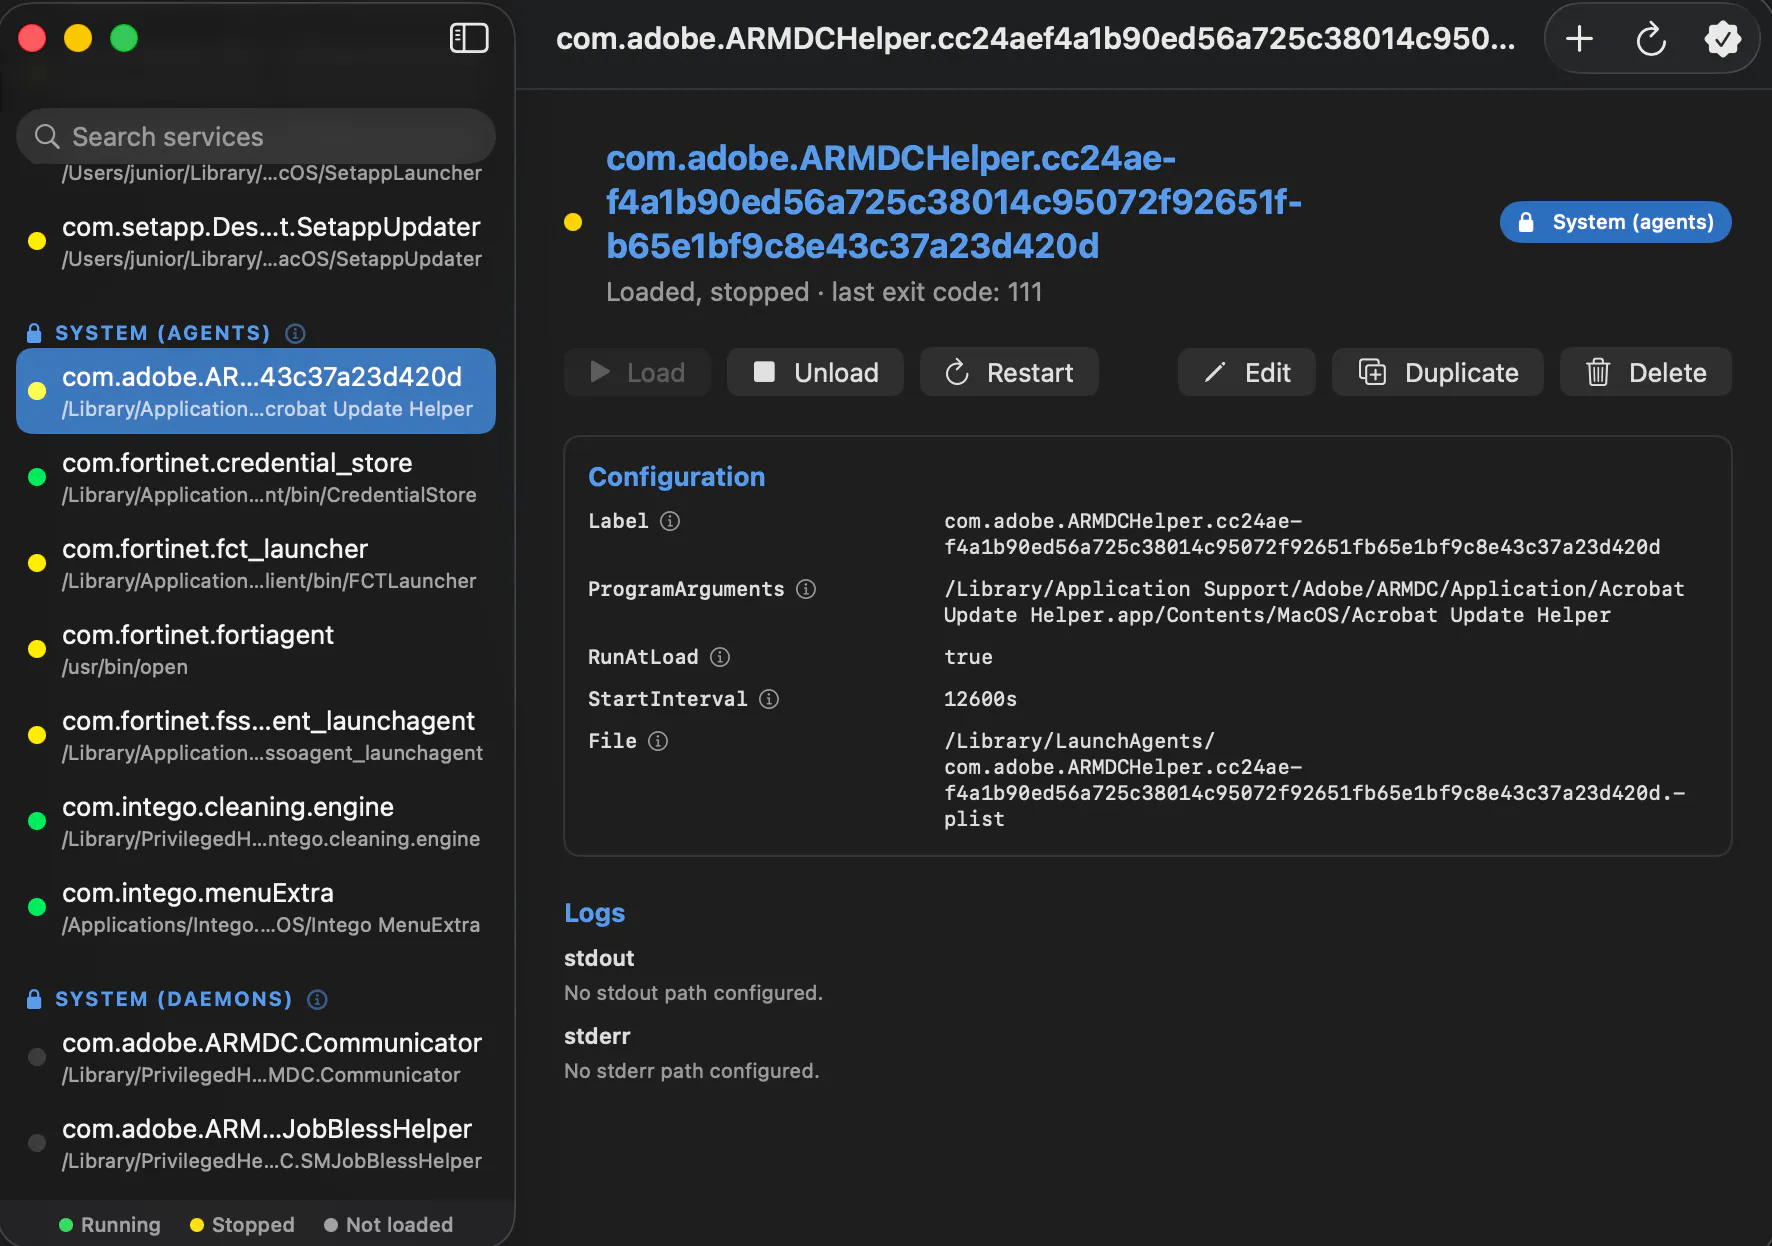This screenshot has width=1772, height=1246.
Task: Click the green full-screen window button
Action: [124, 38]
